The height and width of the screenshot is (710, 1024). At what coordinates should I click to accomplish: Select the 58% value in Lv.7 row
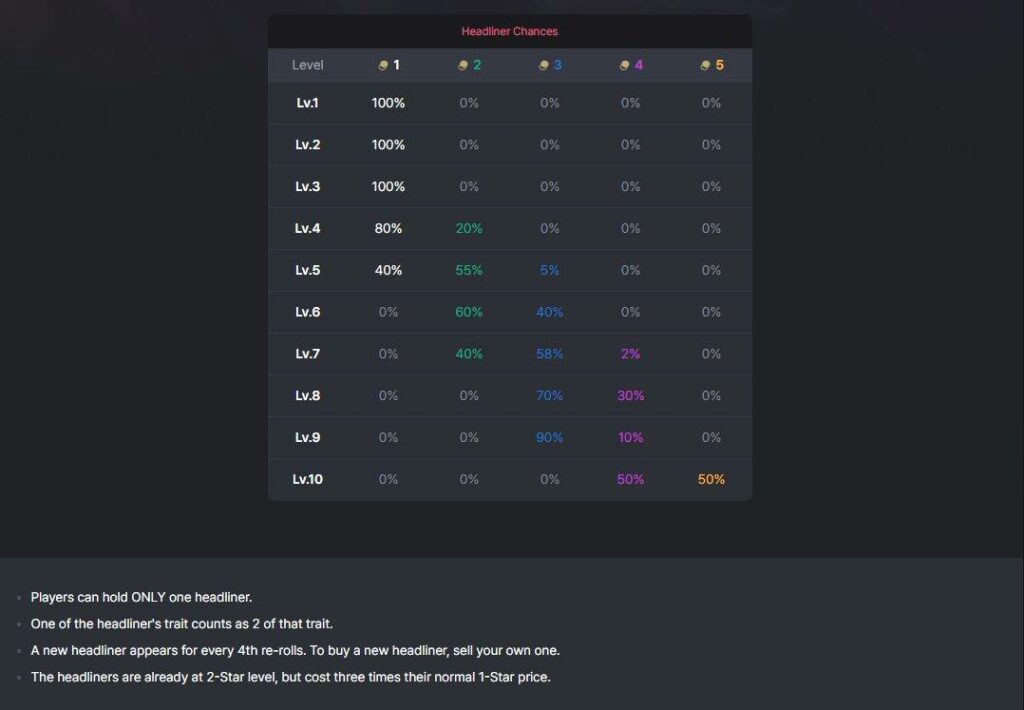tap(550, 354)
